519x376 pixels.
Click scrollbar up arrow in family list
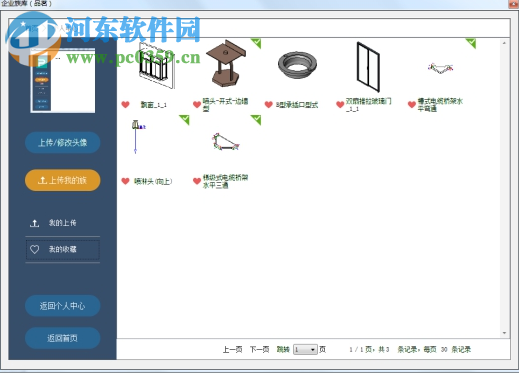tap(504, 43)
